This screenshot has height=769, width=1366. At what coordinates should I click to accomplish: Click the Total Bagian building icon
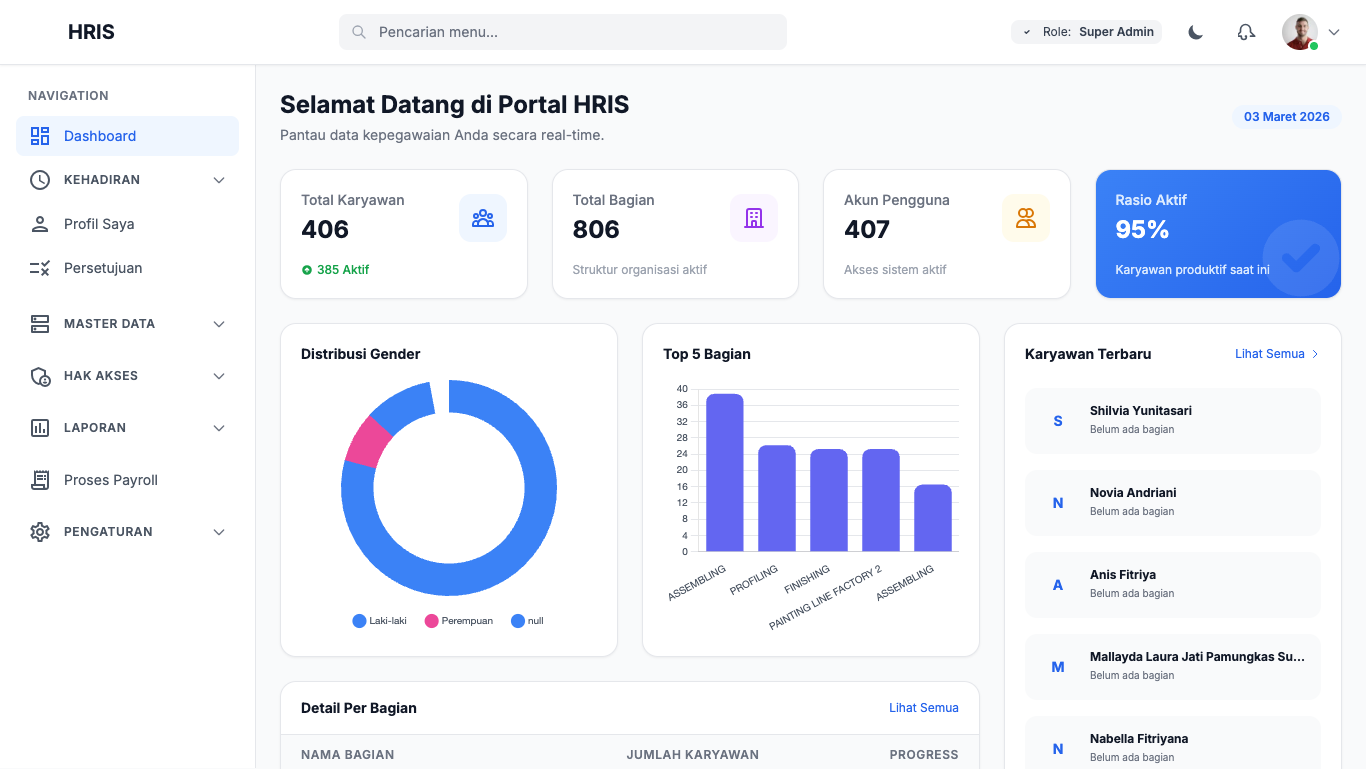[754, 218]
